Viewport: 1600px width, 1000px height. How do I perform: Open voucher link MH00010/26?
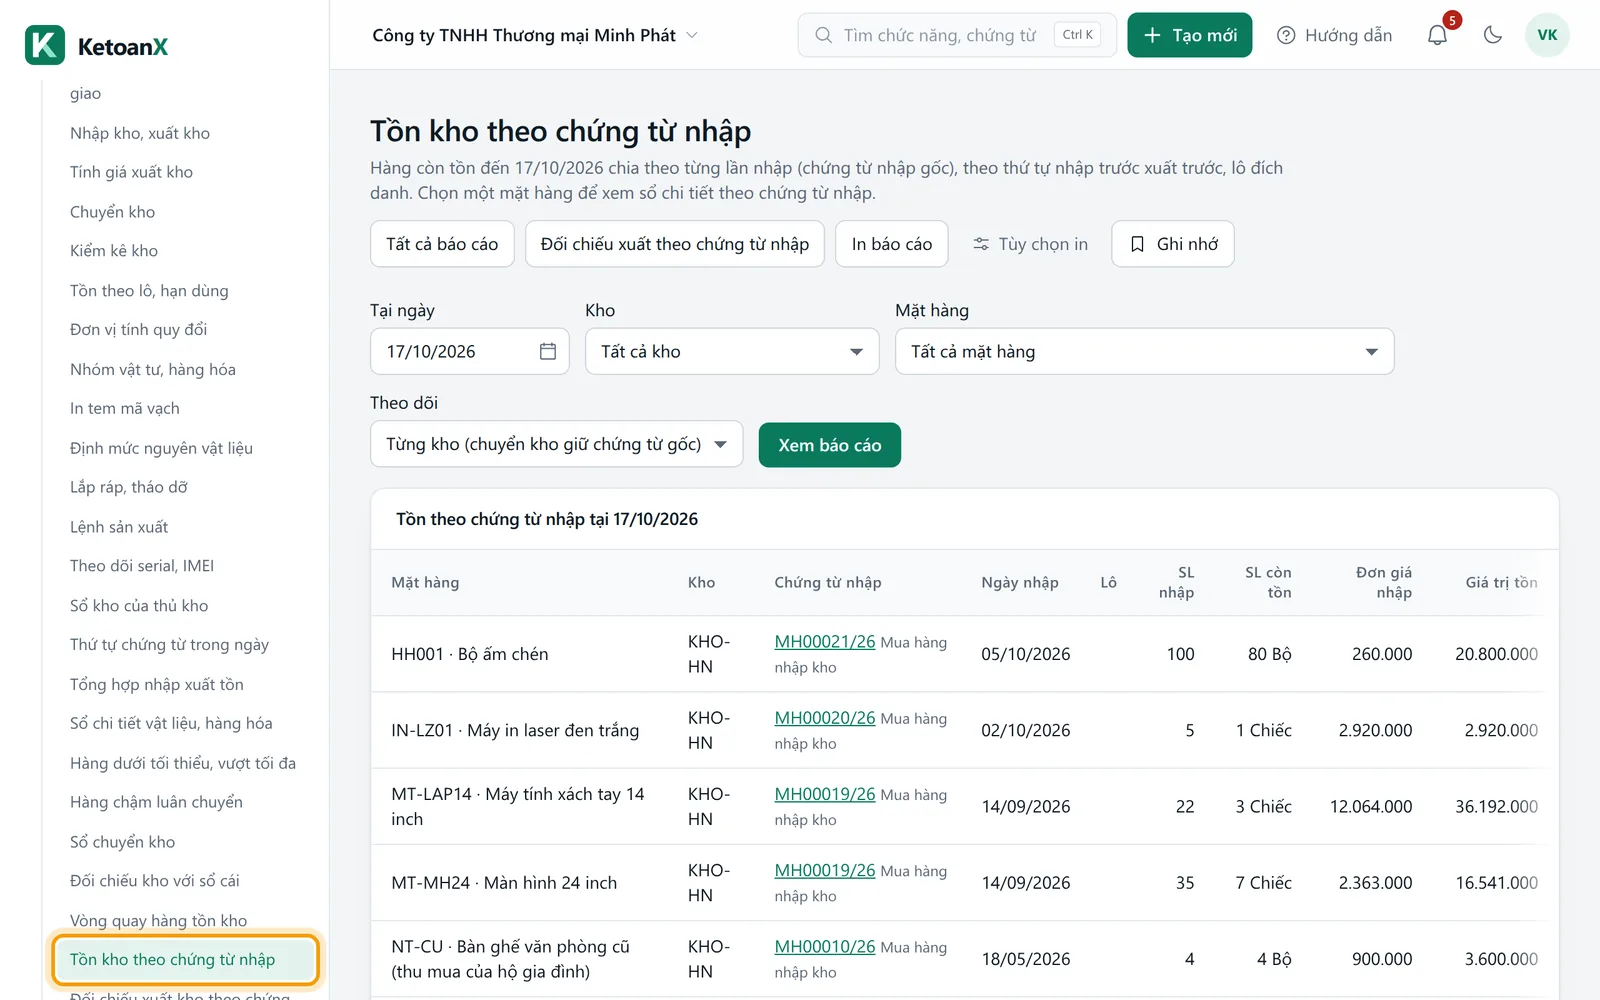tap(825, 947)
